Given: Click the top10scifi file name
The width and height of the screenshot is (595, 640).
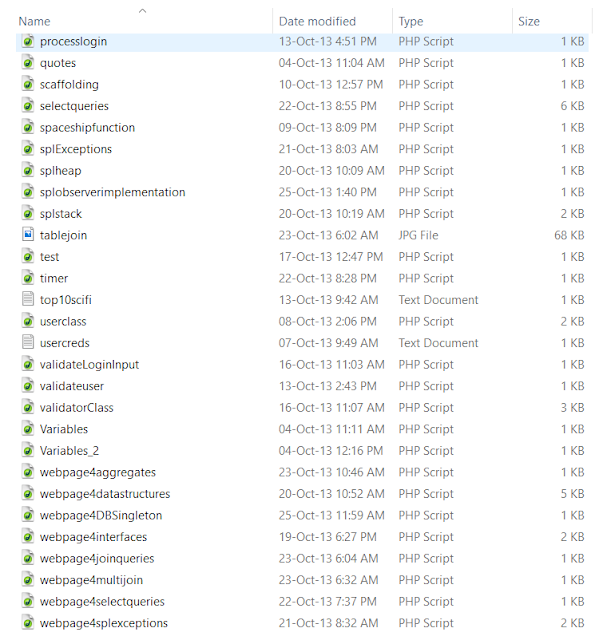Looking at the screenshot, I should click(x=66, y=300).
